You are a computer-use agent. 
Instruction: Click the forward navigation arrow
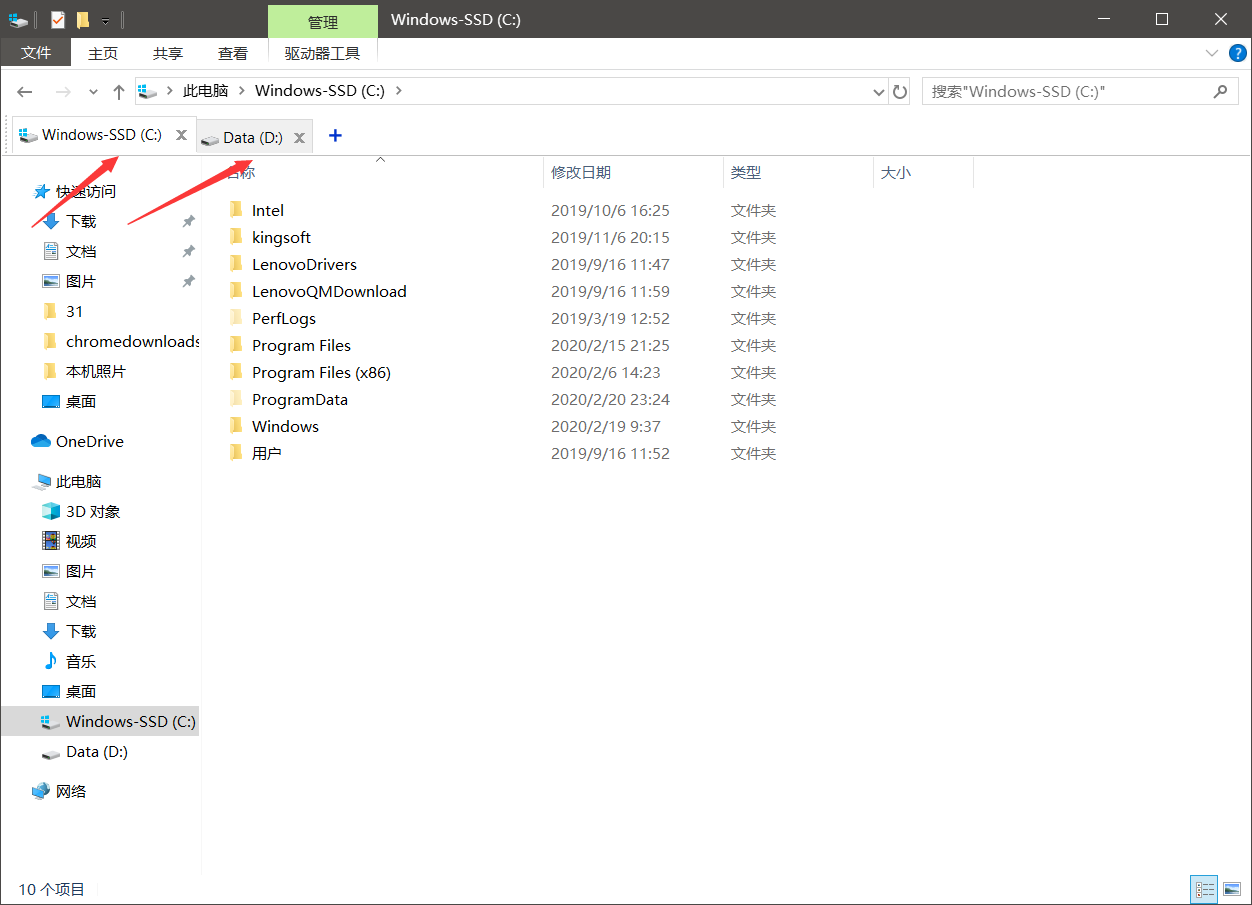pos(63,92)
